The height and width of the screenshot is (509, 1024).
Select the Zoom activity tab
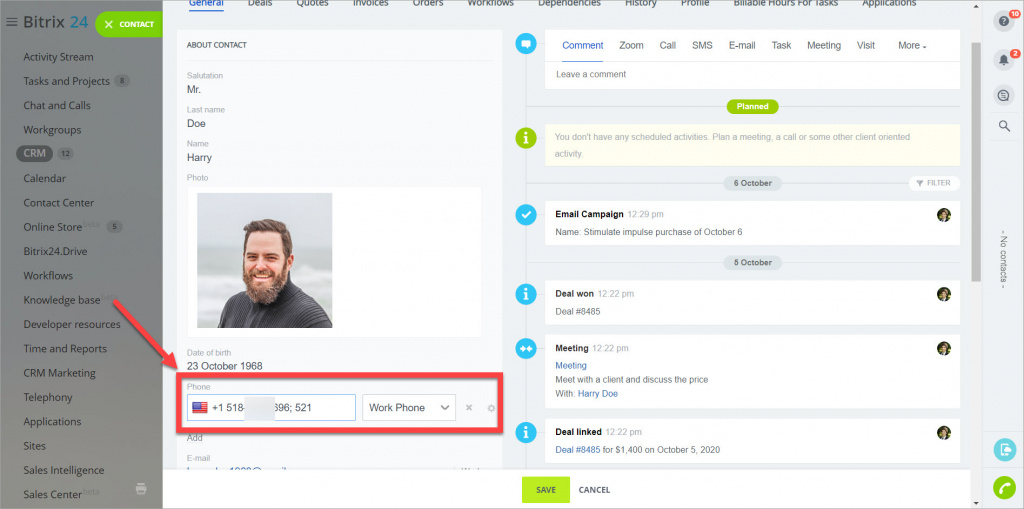coord(631,45)
